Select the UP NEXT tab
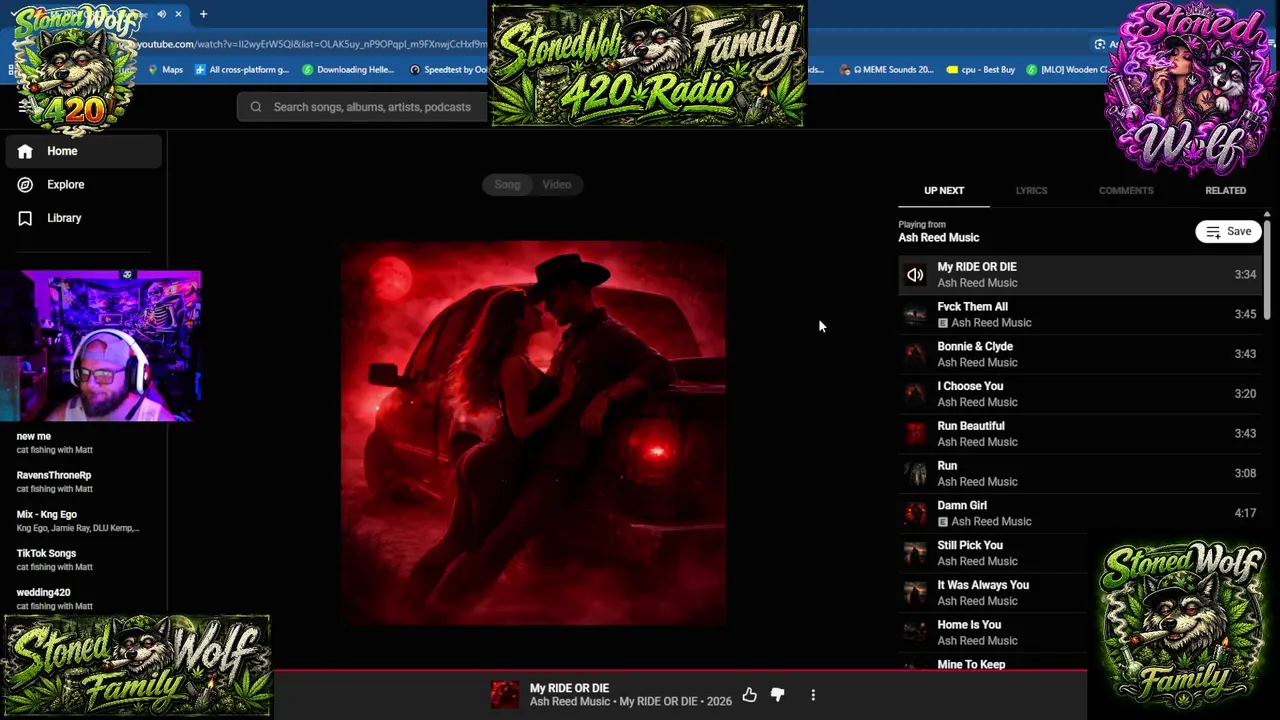1280x720 pixels. (x=944, y=190)
